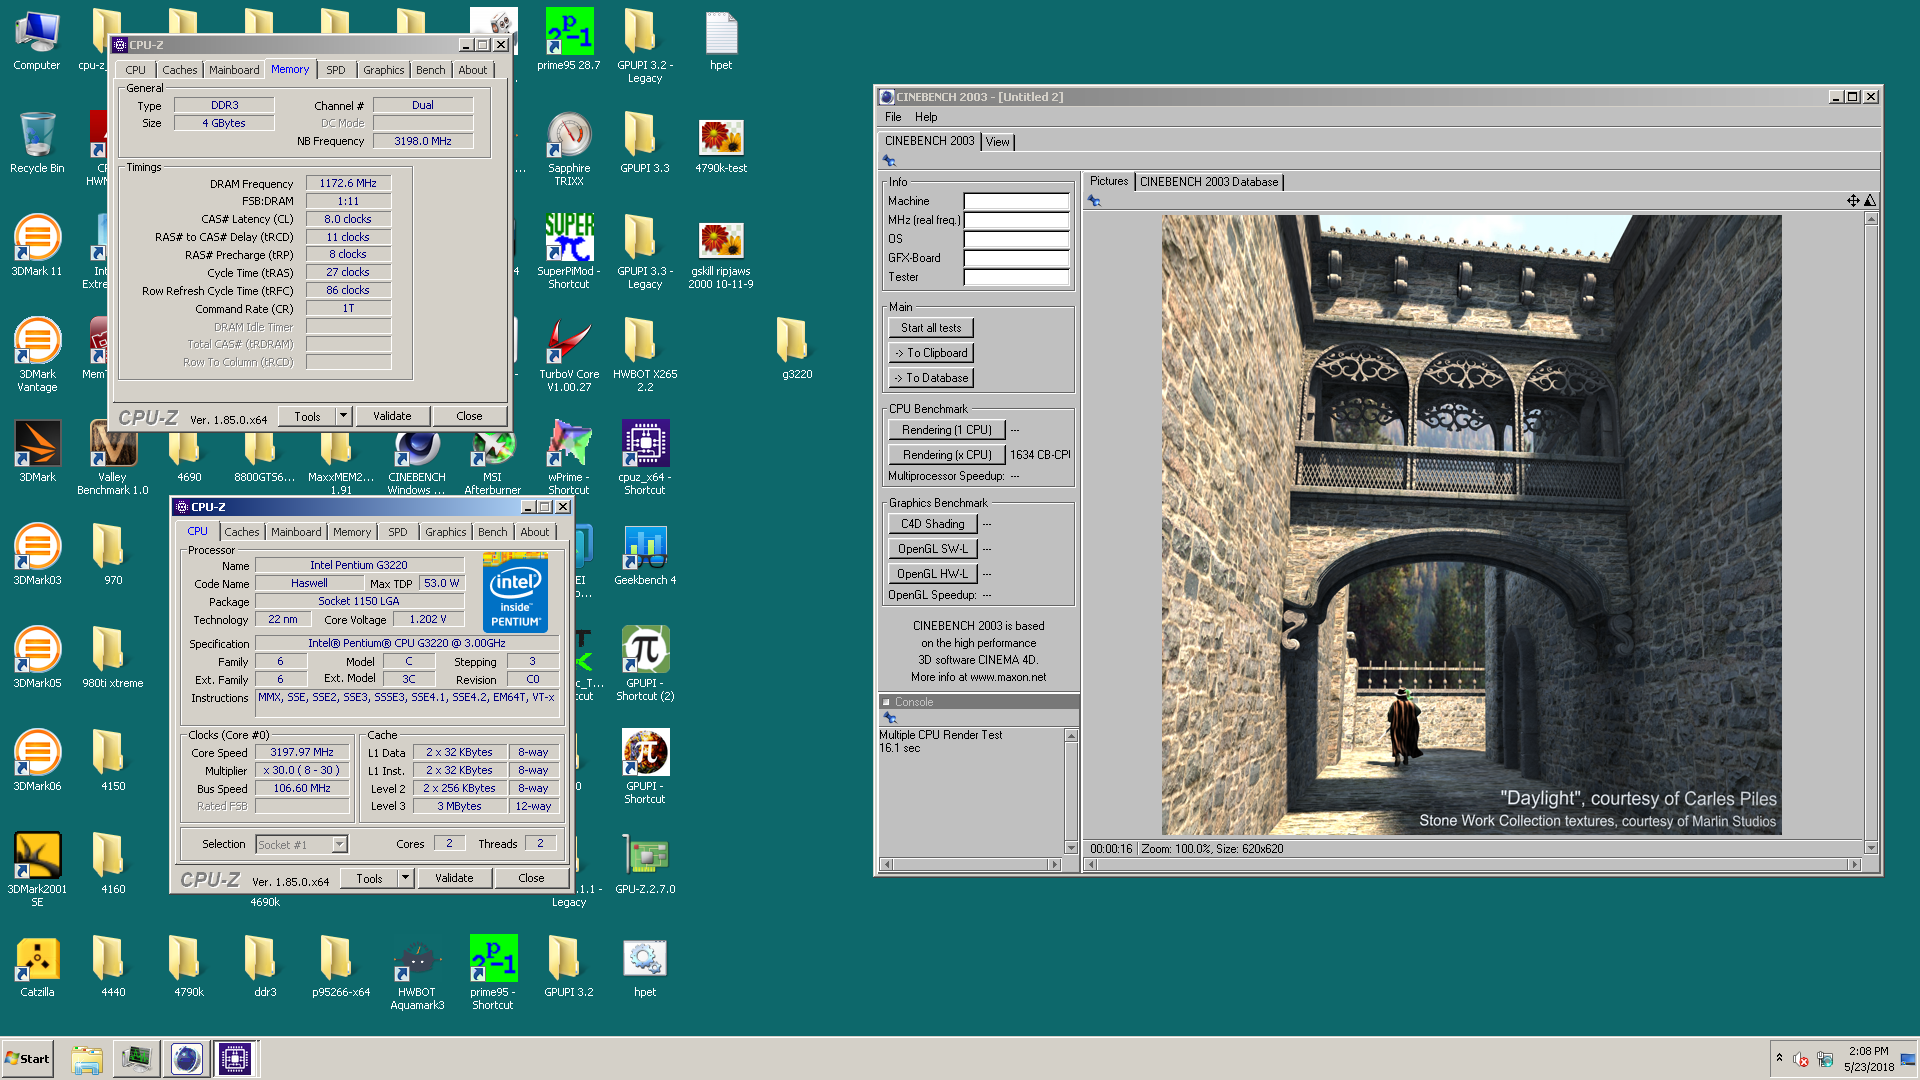This screenshot has height=1080, width=1920.
Task: Expand Tools dropdown arrow in lower CPU-Z
Action: (x=406, y=878)
